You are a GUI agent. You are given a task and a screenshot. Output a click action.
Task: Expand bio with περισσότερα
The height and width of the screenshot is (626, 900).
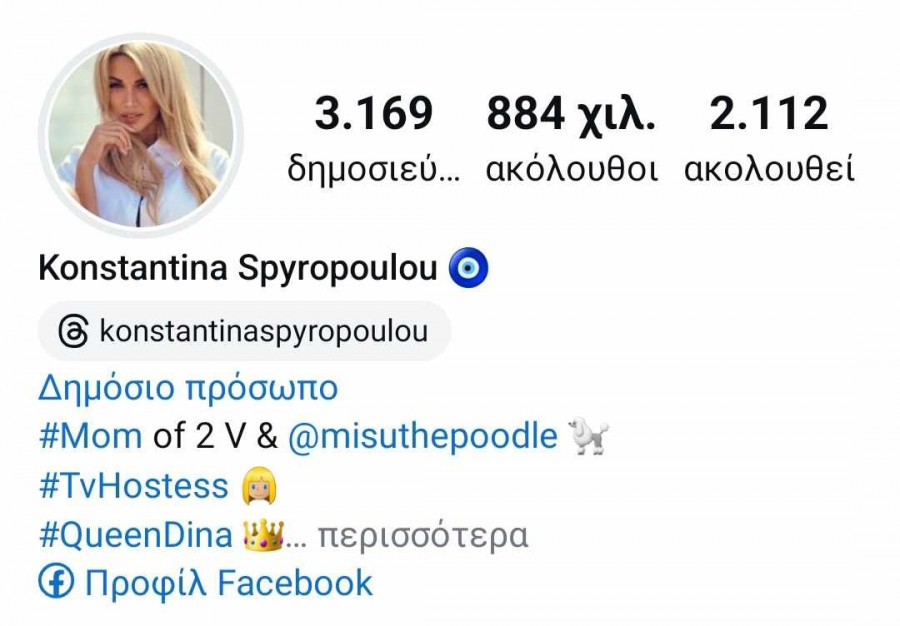423,537
